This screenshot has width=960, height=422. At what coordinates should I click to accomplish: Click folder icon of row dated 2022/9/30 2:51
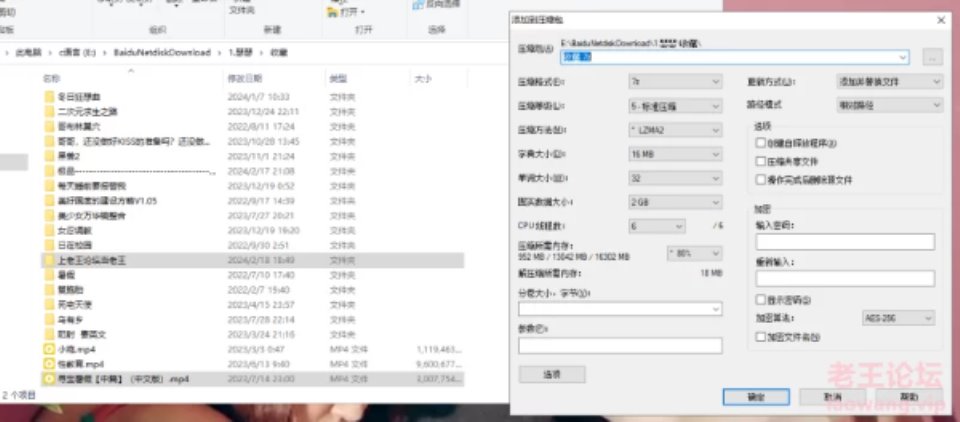[x=50, y=245]
